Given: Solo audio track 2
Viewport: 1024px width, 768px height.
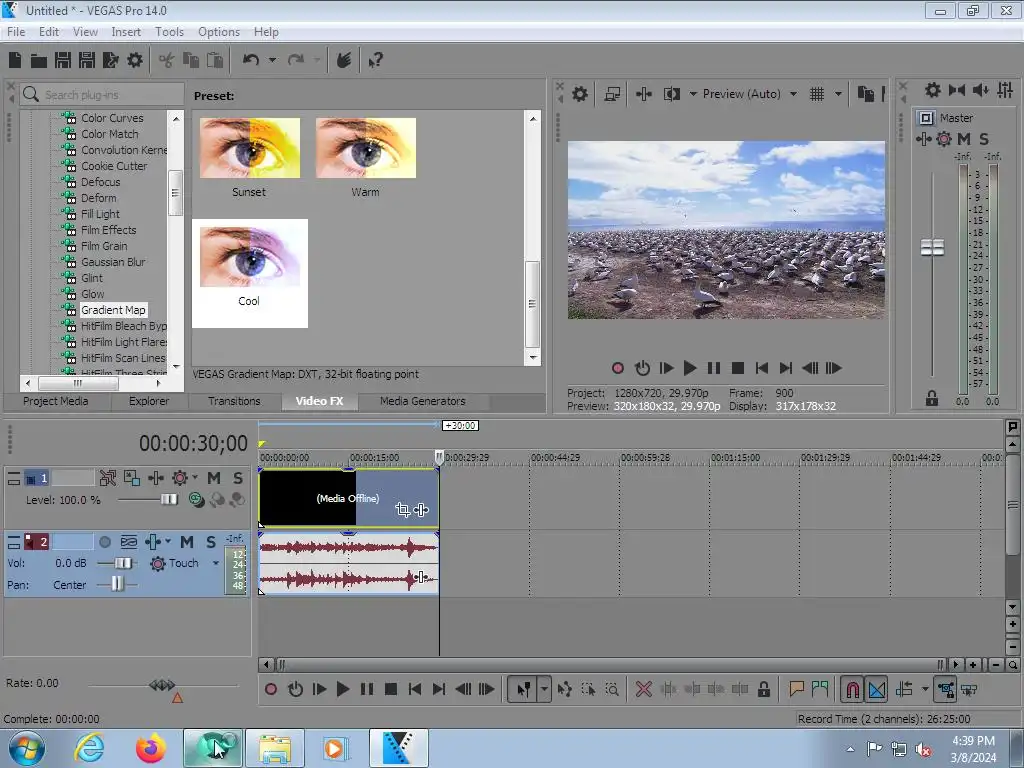Looking at the screenshot, I should (x=211, y=542).
